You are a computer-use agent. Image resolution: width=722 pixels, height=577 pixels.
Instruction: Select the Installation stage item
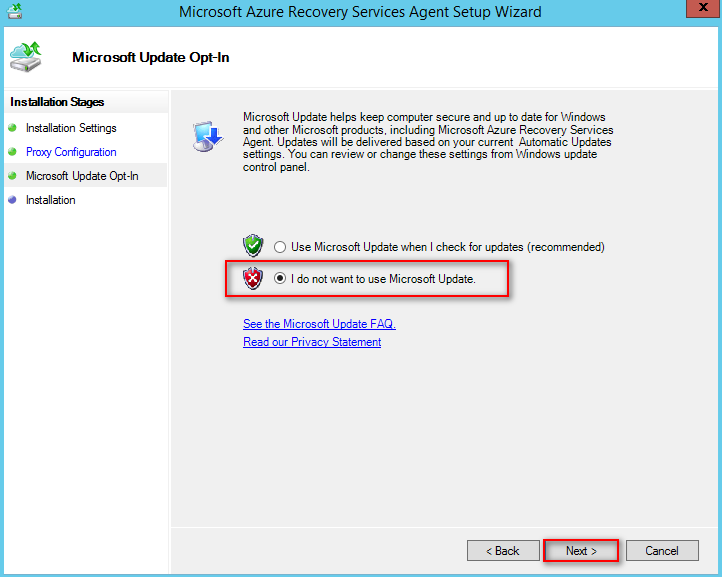(x=50, y=200)
